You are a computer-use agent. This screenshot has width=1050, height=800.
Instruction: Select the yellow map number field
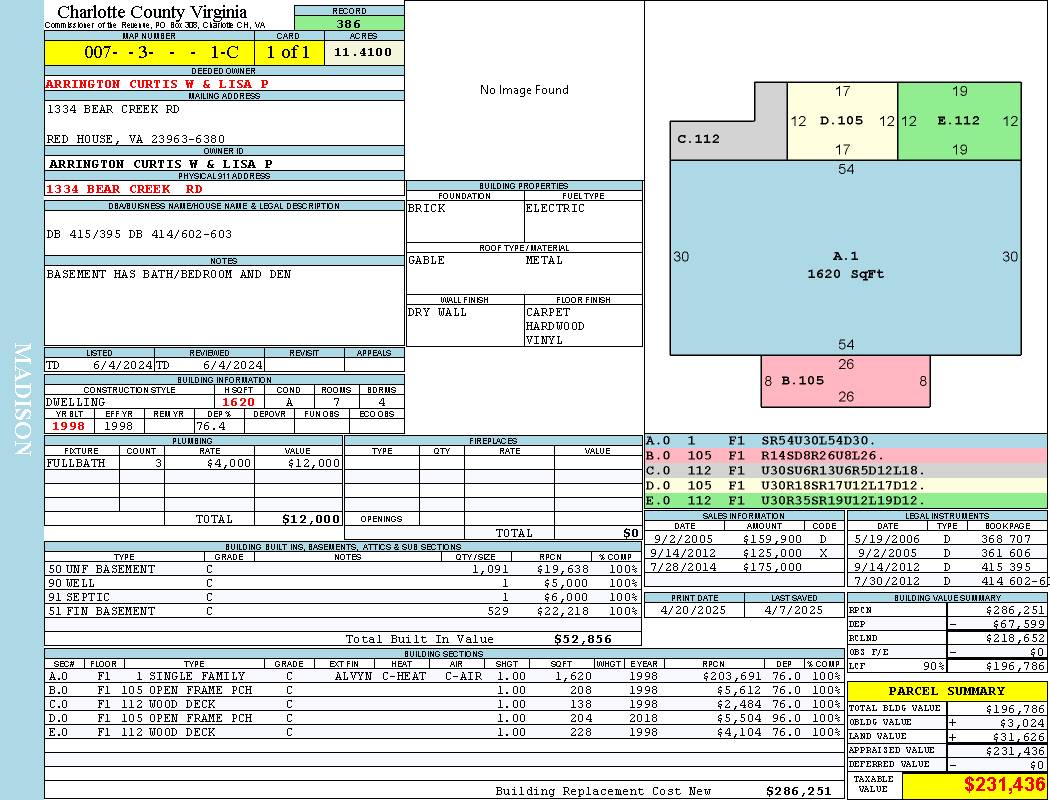tap(149, 52)
